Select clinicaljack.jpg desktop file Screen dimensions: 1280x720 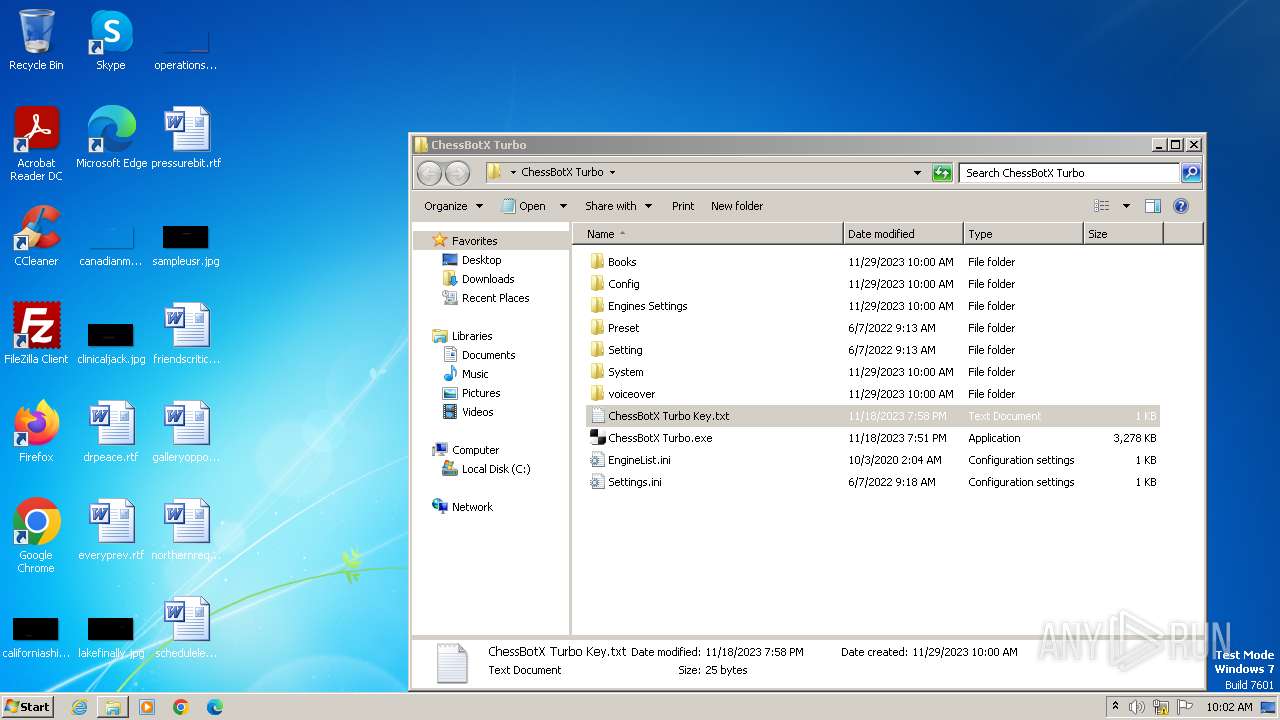[111, 343]
